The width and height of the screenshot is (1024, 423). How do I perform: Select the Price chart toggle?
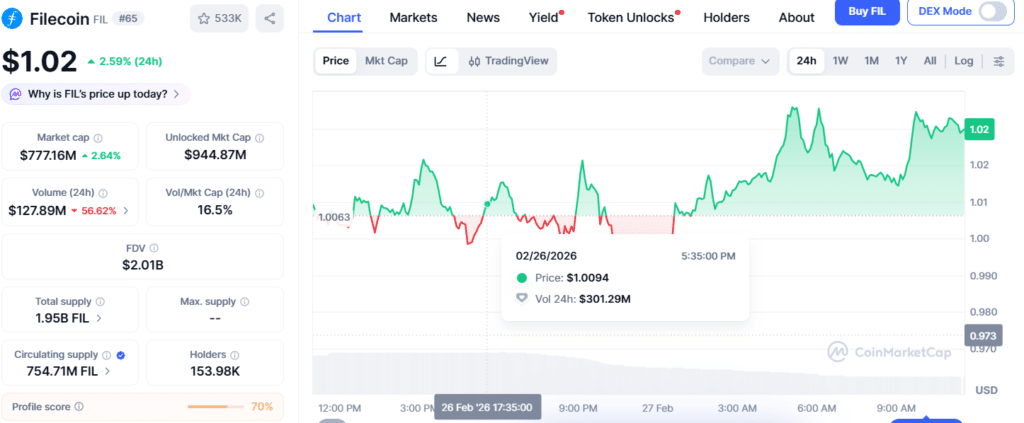(336, 61)
